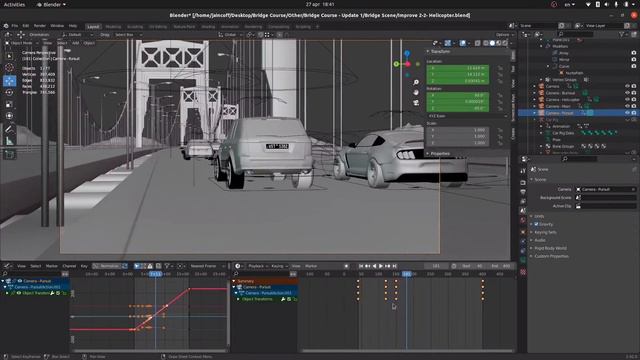Expand the Custom Properties panel
This screenshot has height=360, width=640.
pyautogui.click(x=551, y=256)
